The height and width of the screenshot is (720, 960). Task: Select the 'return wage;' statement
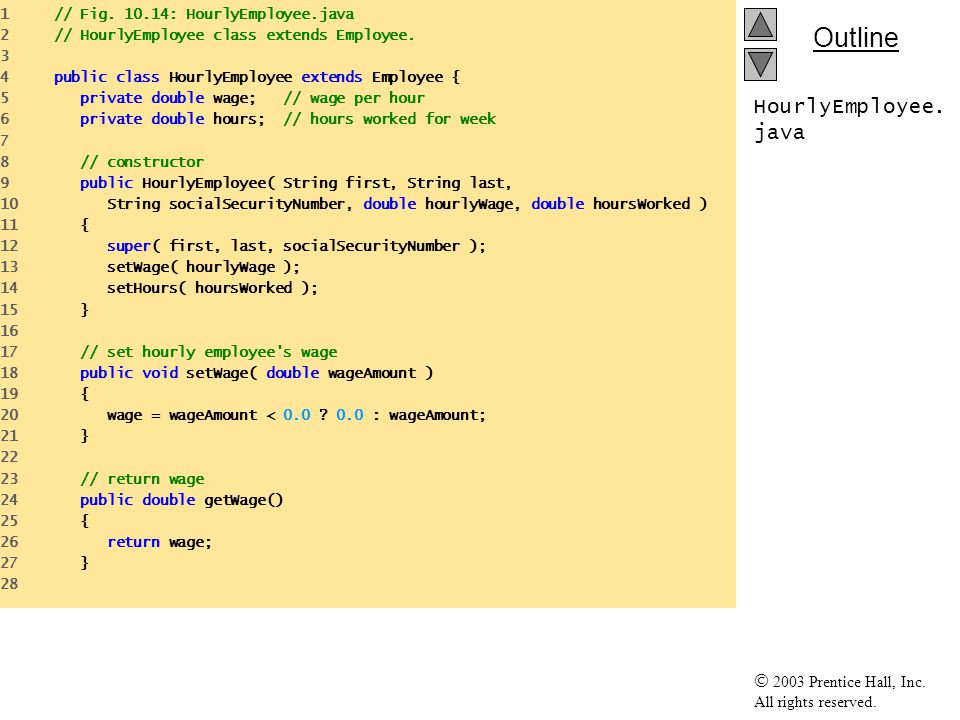(159, 542)
